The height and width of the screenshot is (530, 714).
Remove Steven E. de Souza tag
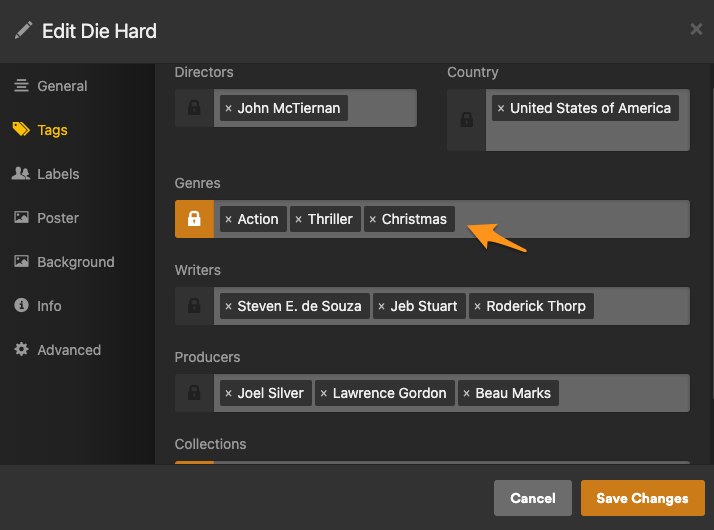click(x=229, y=306)
